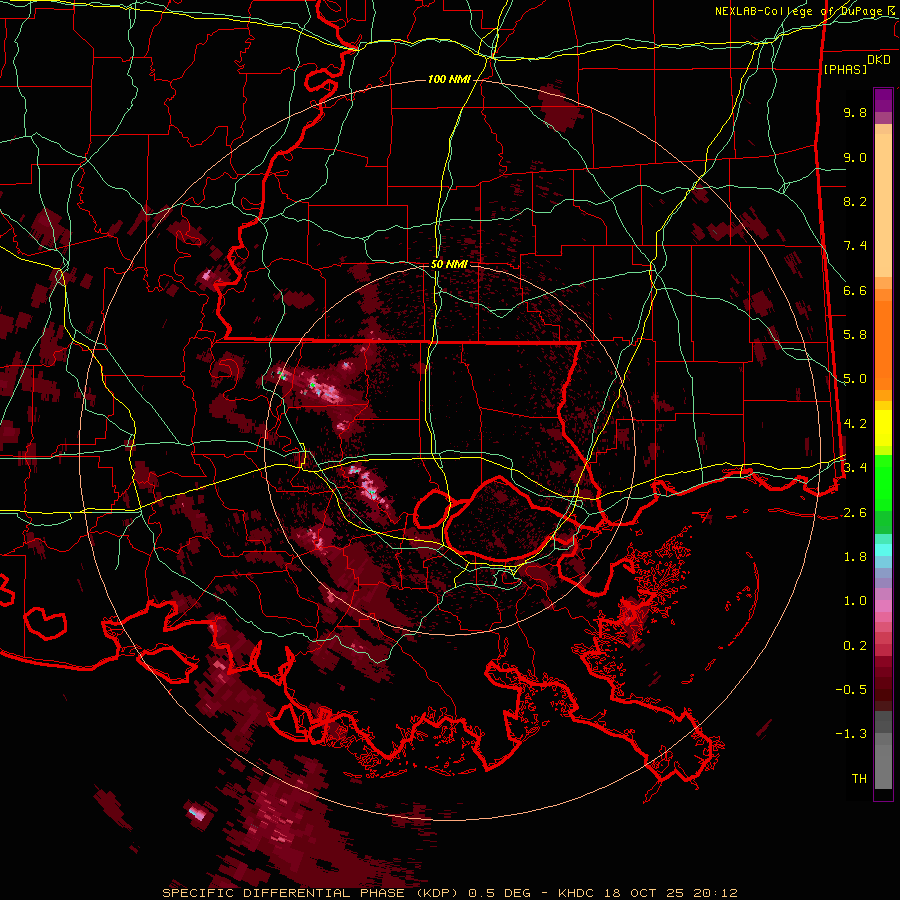This screenshot has width=900, height=900.
Task: Click the -1.3 value on the color scale
Action: (851, 734)
